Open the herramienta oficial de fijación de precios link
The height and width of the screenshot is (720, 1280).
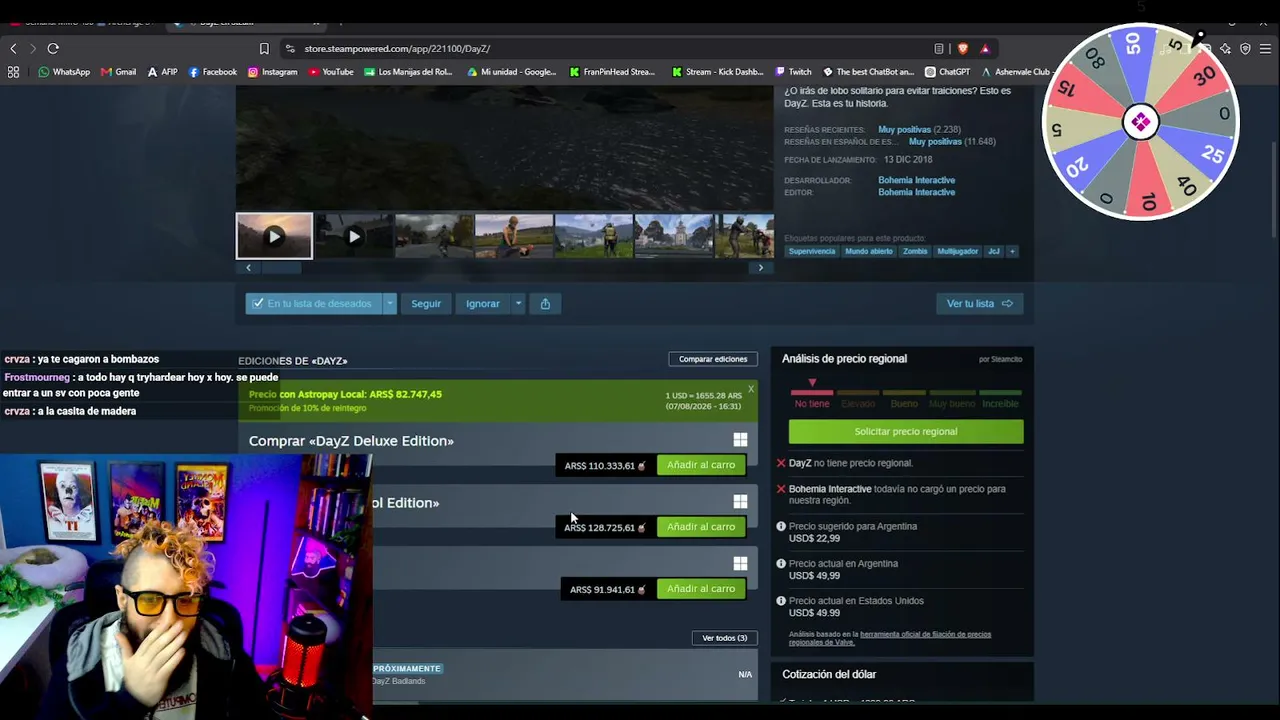pyautogui.click(x=925, y=634)
